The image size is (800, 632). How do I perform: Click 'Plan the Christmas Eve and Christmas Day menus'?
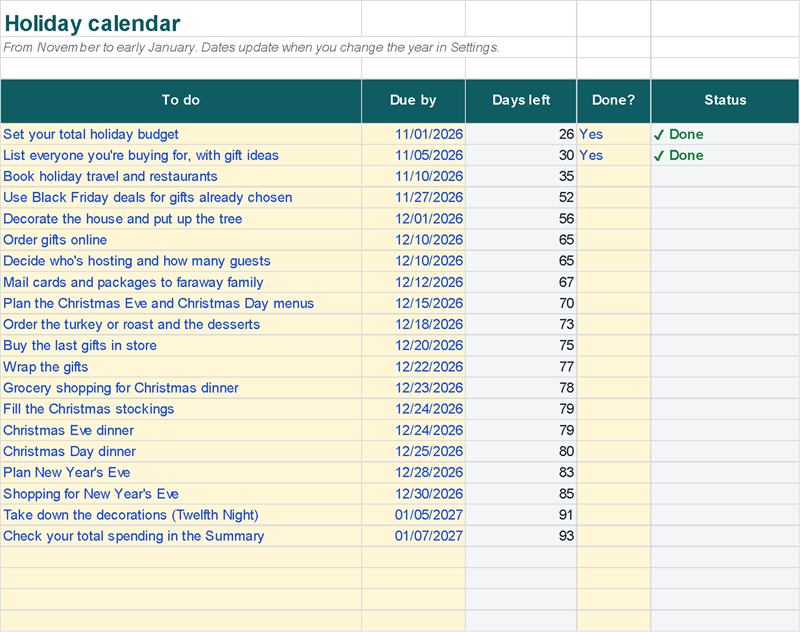tap(181, 303)
